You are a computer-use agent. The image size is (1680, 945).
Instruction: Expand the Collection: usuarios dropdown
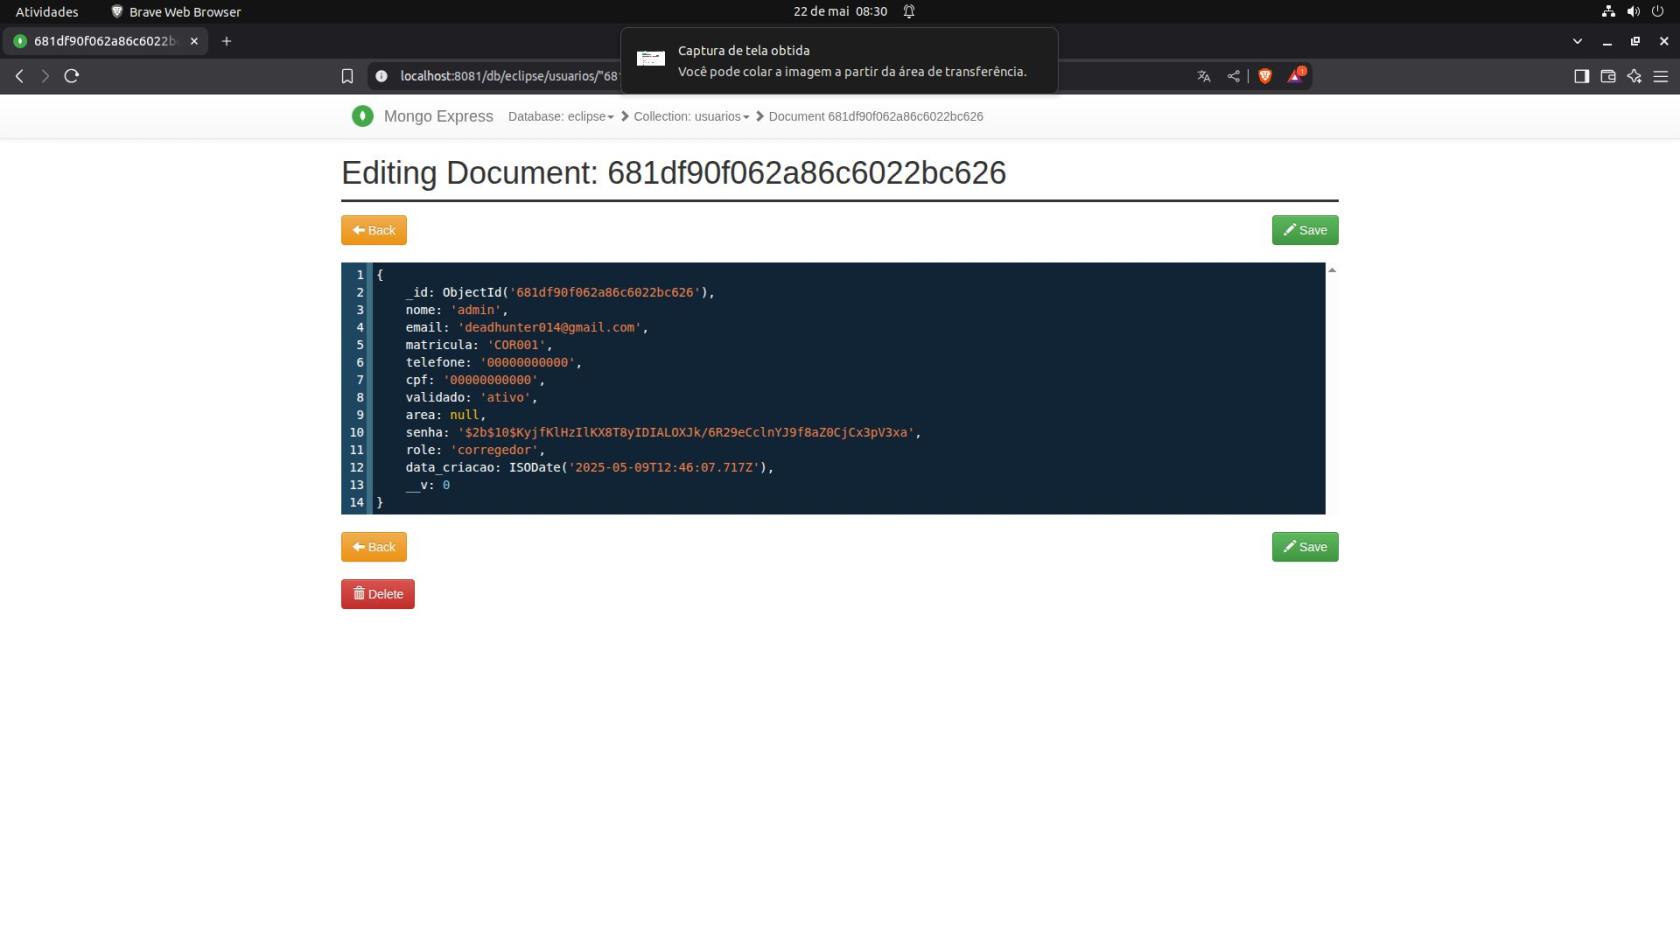coord(691,116)
